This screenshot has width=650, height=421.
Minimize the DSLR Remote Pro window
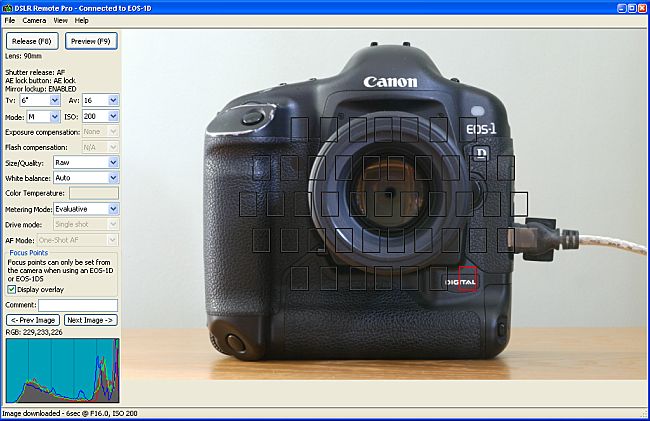point(621,8)
